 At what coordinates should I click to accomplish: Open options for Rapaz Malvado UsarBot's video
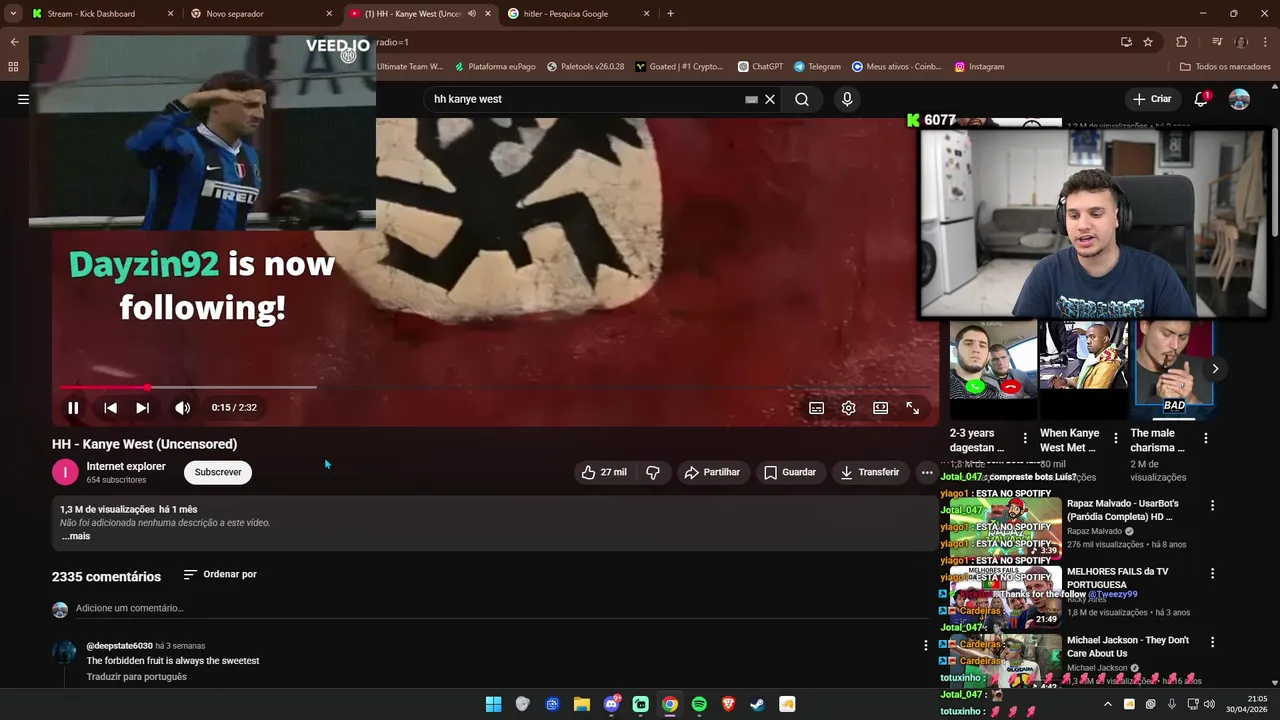click(x=1212, y=506)
